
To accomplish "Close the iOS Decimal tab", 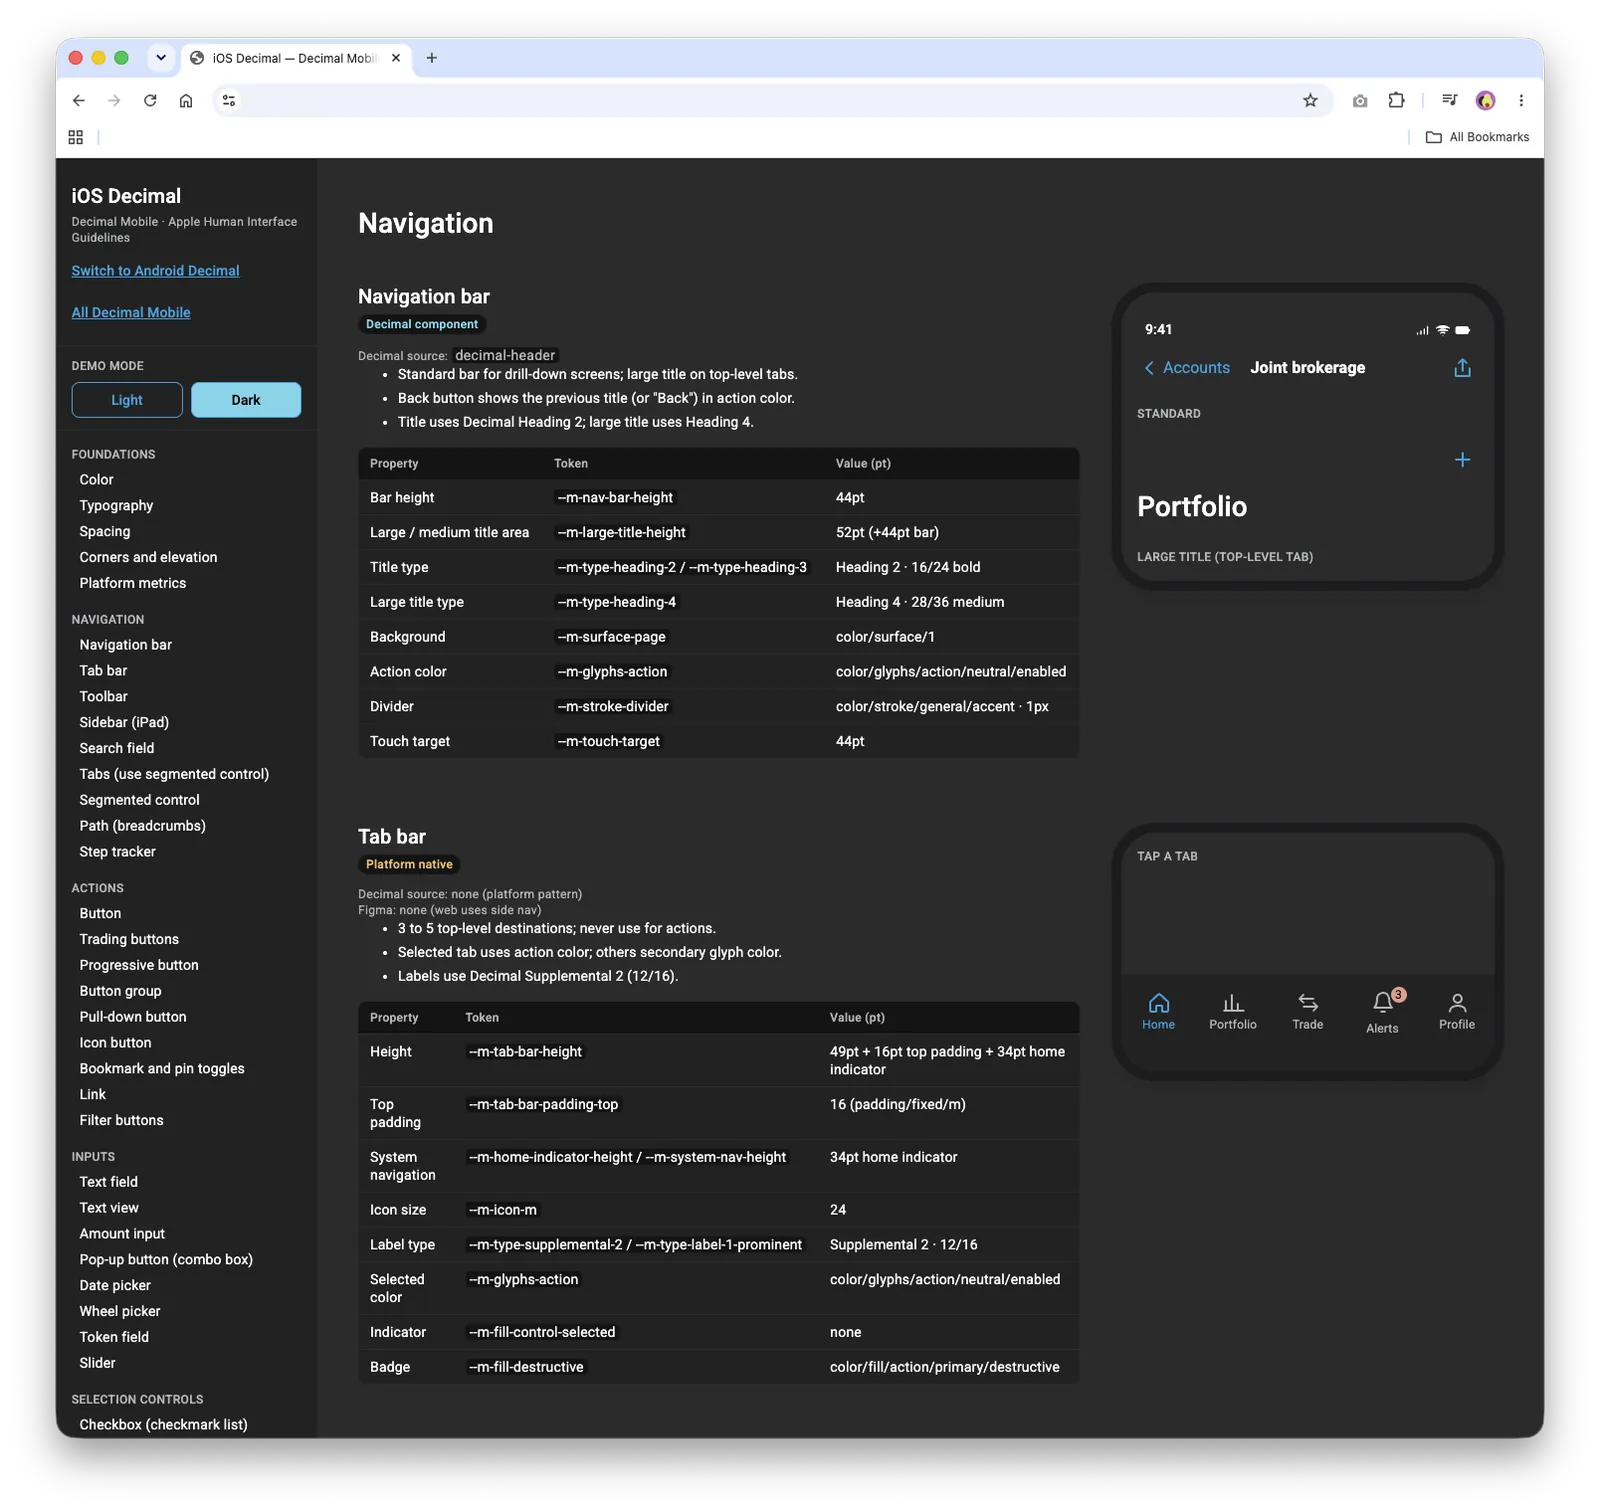I will (x=396, y=58).
